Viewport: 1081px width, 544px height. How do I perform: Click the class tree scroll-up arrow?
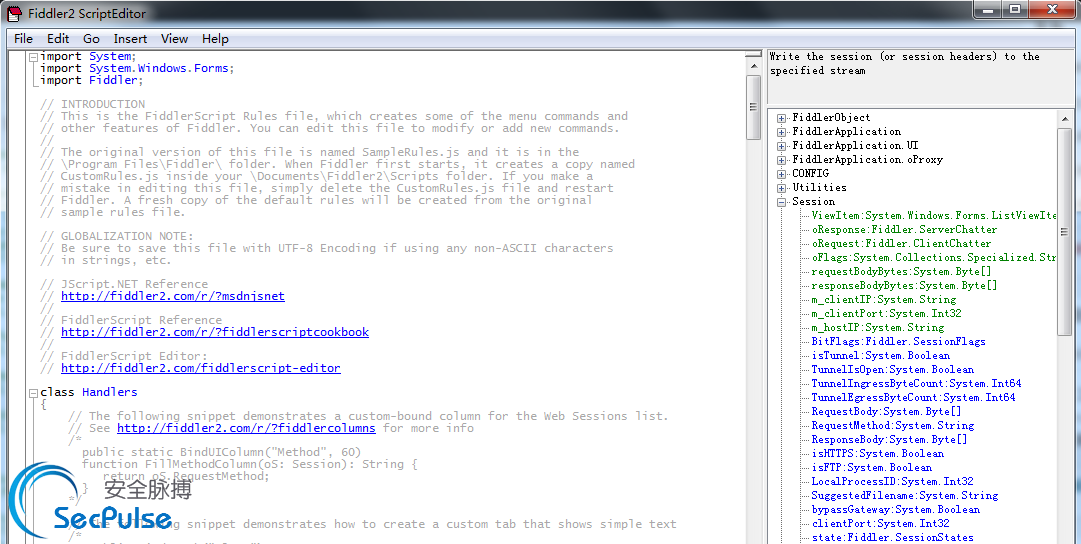coord(1064,118)
